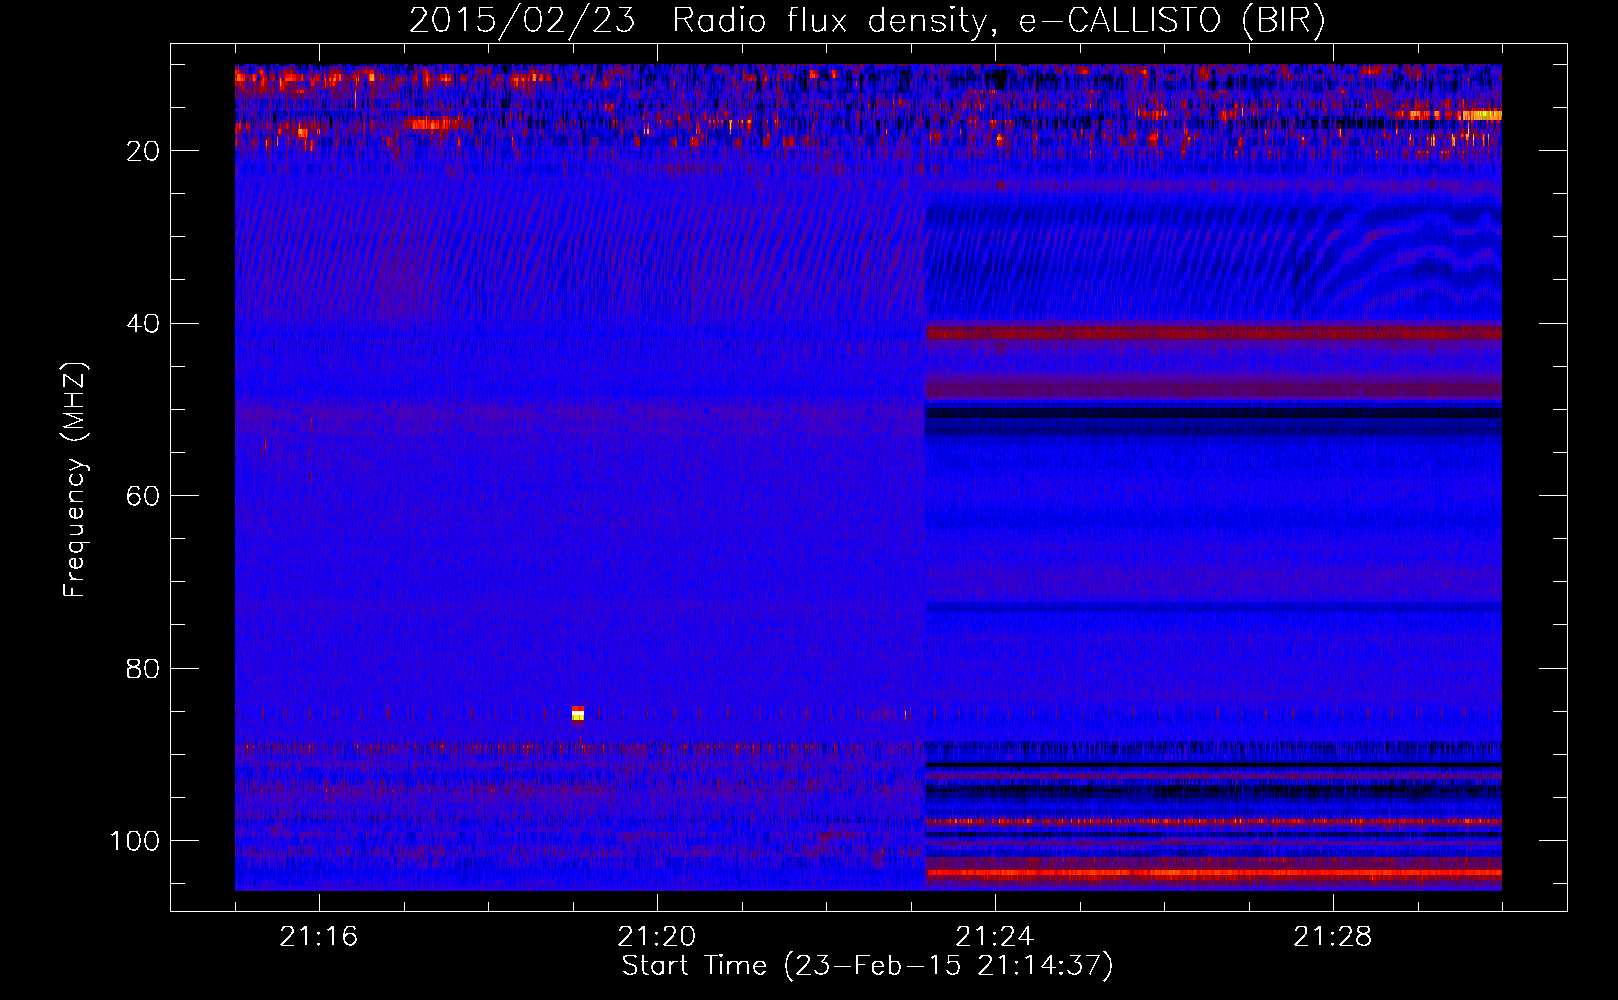Click the bright red band near 104 MHz
This screenshot has height=1000, width=1618.
(x=1213, y=873)
